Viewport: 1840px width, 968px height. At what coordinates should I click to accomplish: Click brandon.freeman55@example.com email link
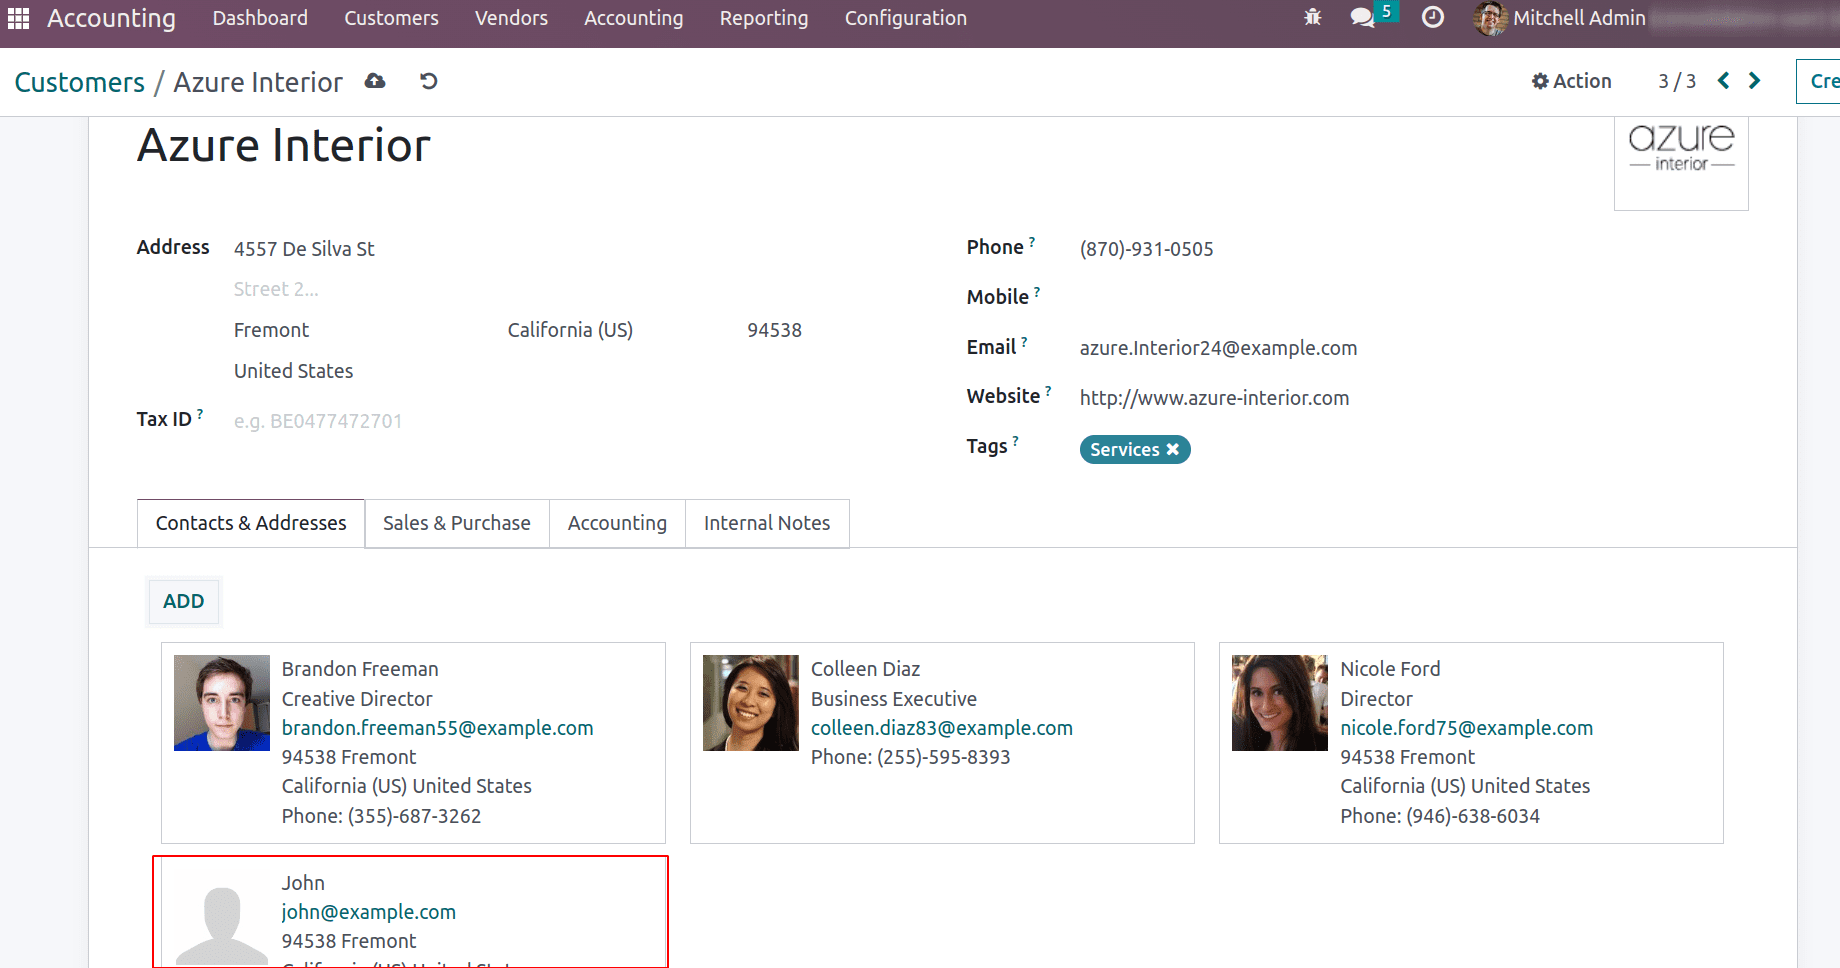(x=438, y=728)
